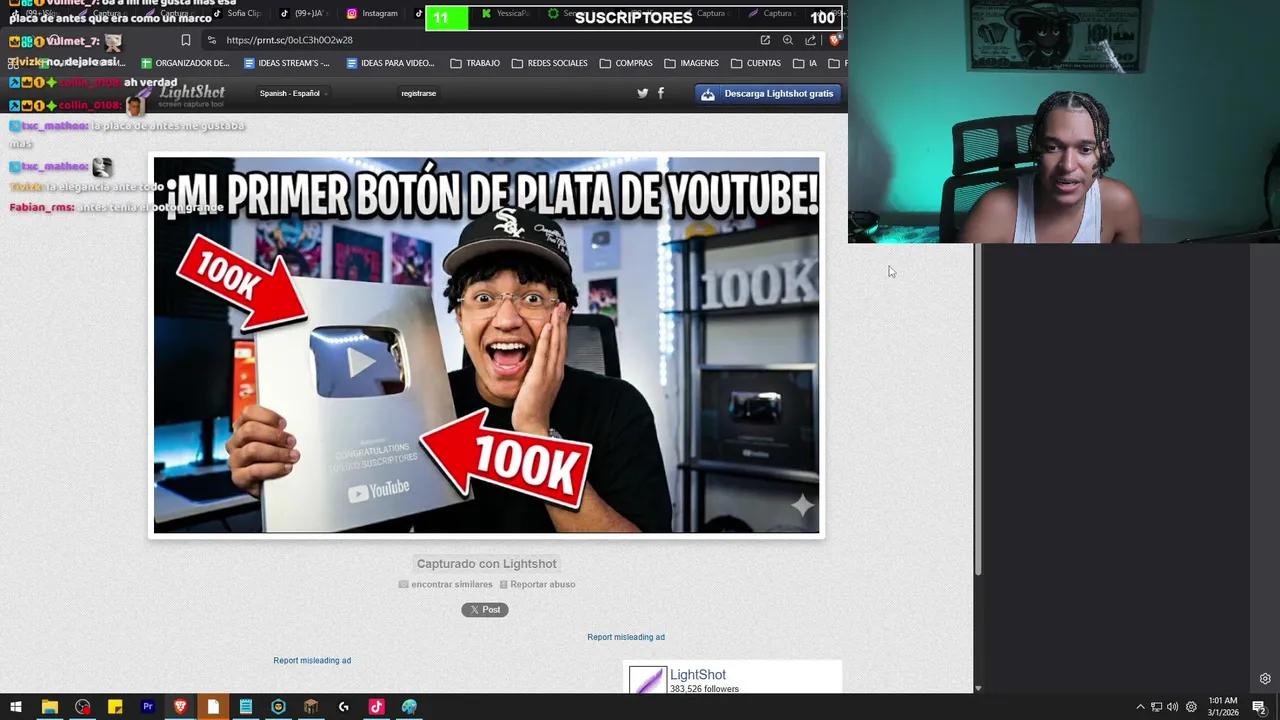Expand the IMAGENES bookmarks folder
The width and height of the screenshot is (1280, 720).
pos(691,63)
